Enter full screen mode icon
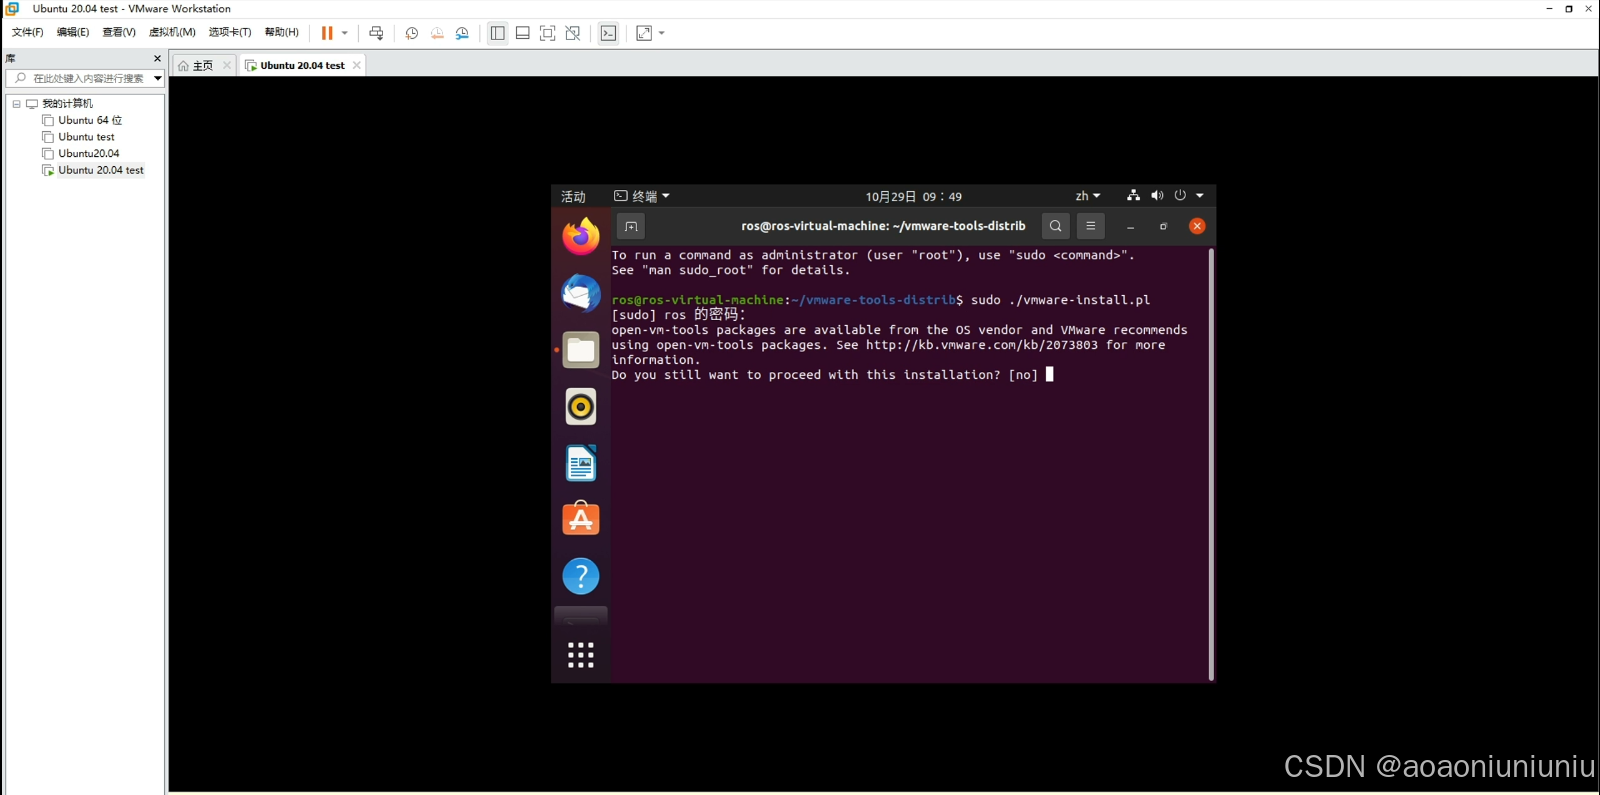This screenshot has height=795, width=1600. coord(548,33)
